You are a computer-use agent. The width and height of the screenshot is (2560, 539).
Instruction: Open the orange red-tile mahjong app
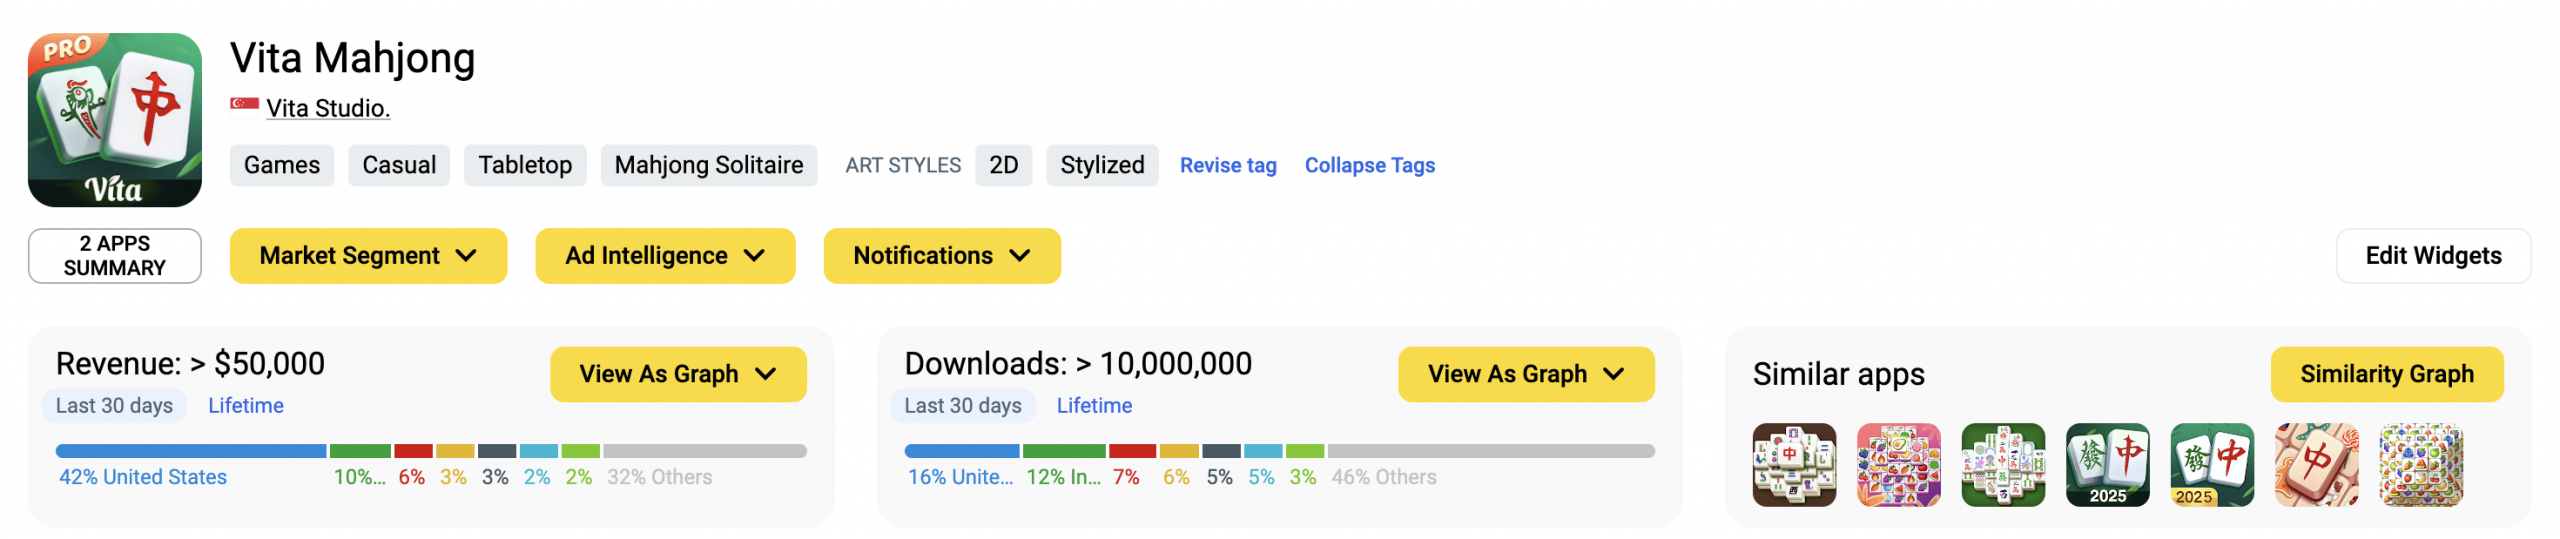pos(2316,465)
